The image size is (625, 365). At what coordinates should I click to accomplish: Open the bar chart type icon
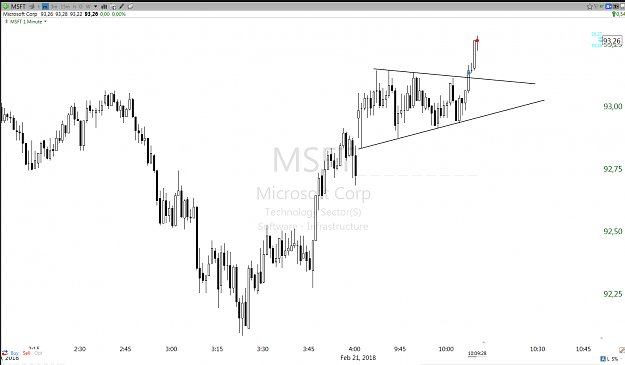(x=104, y=6)
